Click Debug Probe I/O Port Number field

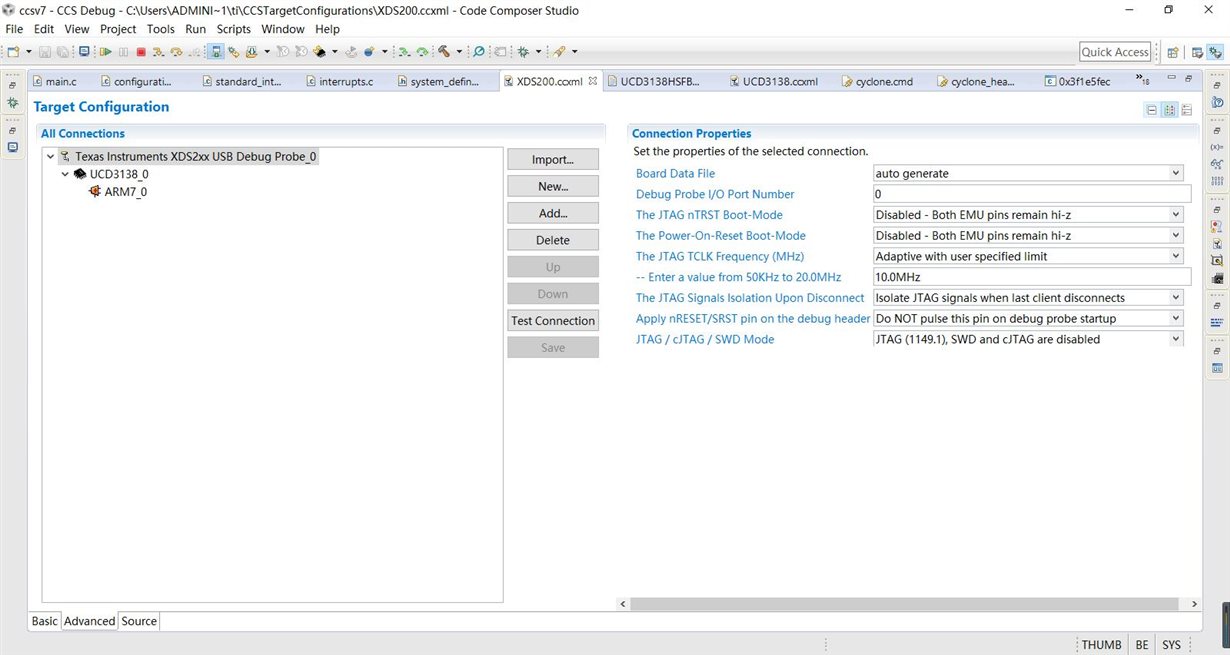[1032, 194]
